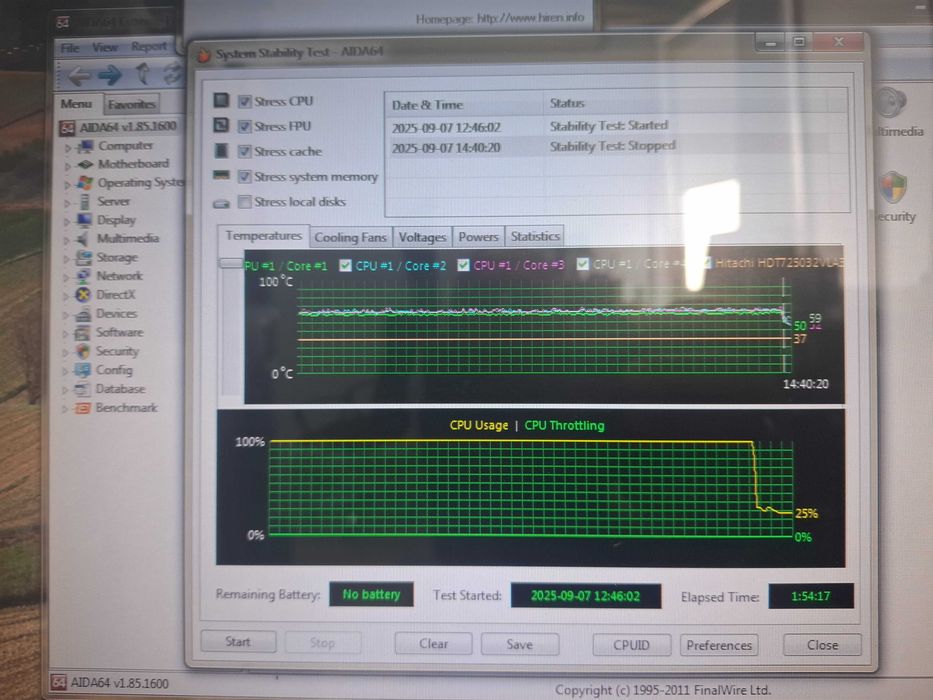Select the Stability Test: Stopped log row

click(616, 146)
